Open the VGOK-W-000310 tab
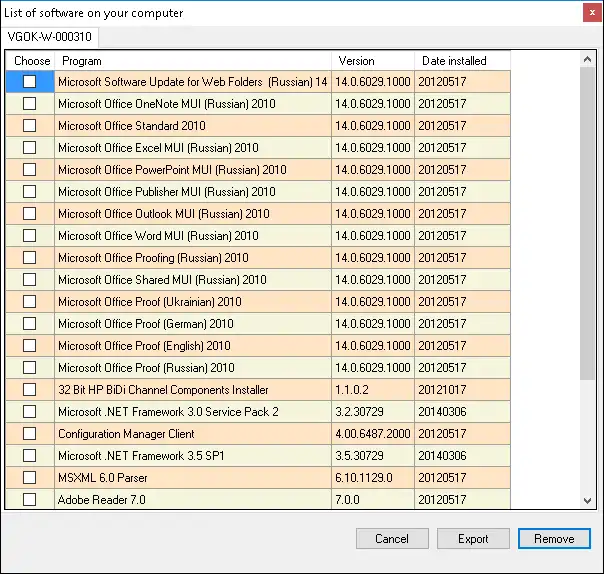Image resolution: width=604 pixels, height=574 pixels. [50, 37]
